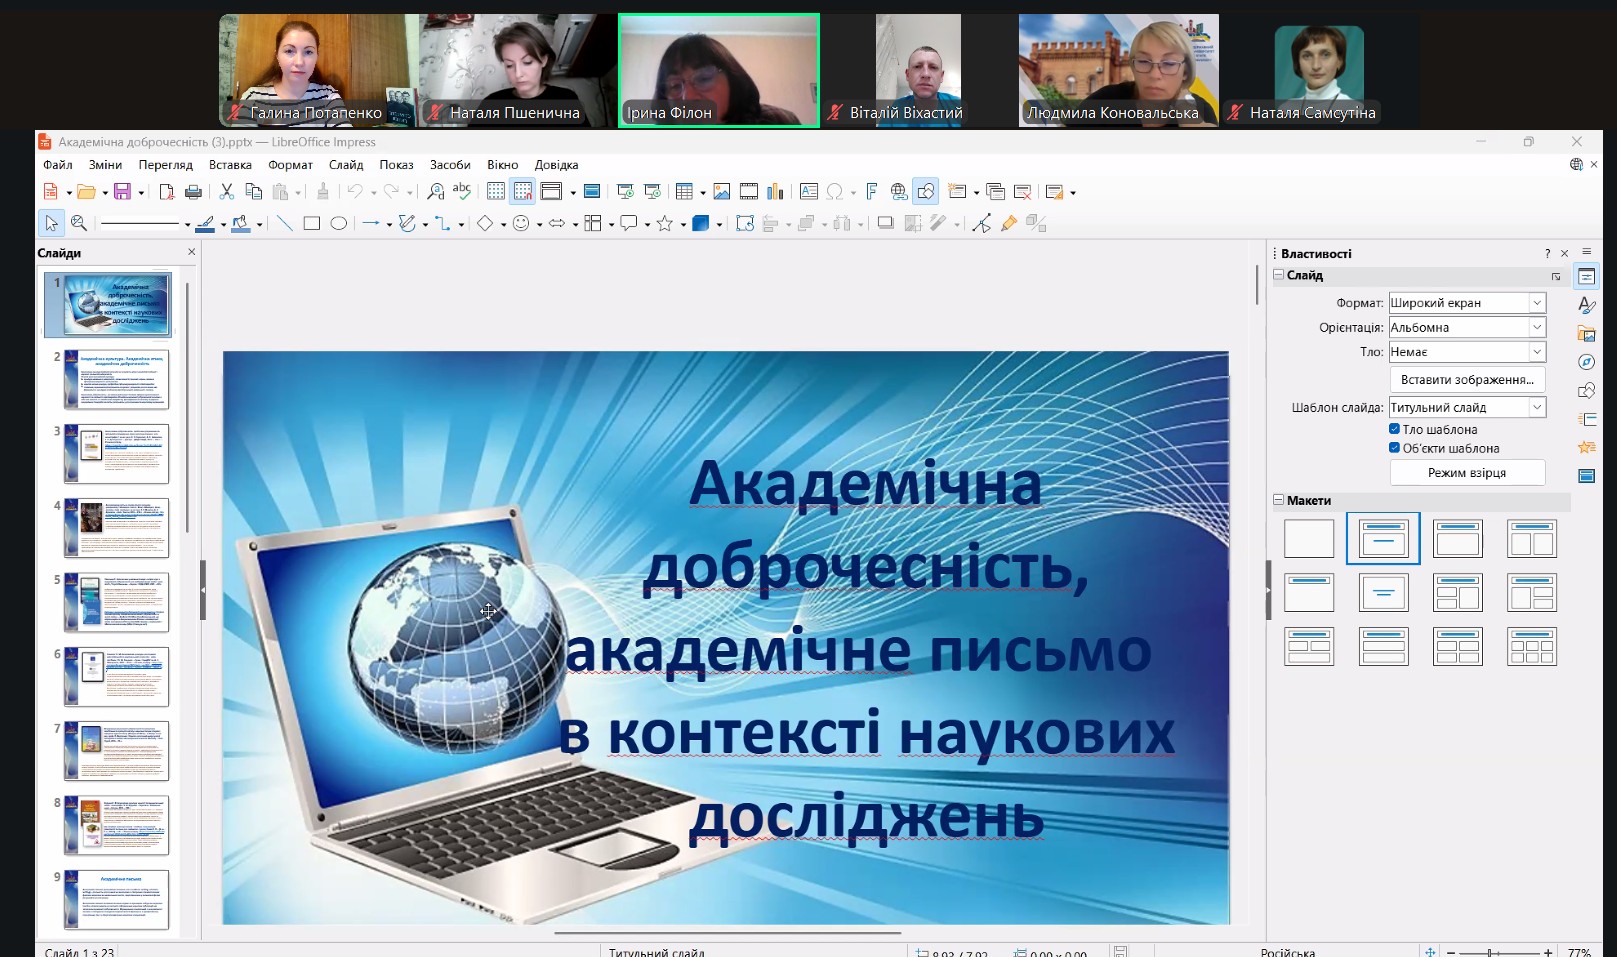Open the sidebar Navigator compass icon
This screenshot has height=957, width=1617.
point(1586,362)
